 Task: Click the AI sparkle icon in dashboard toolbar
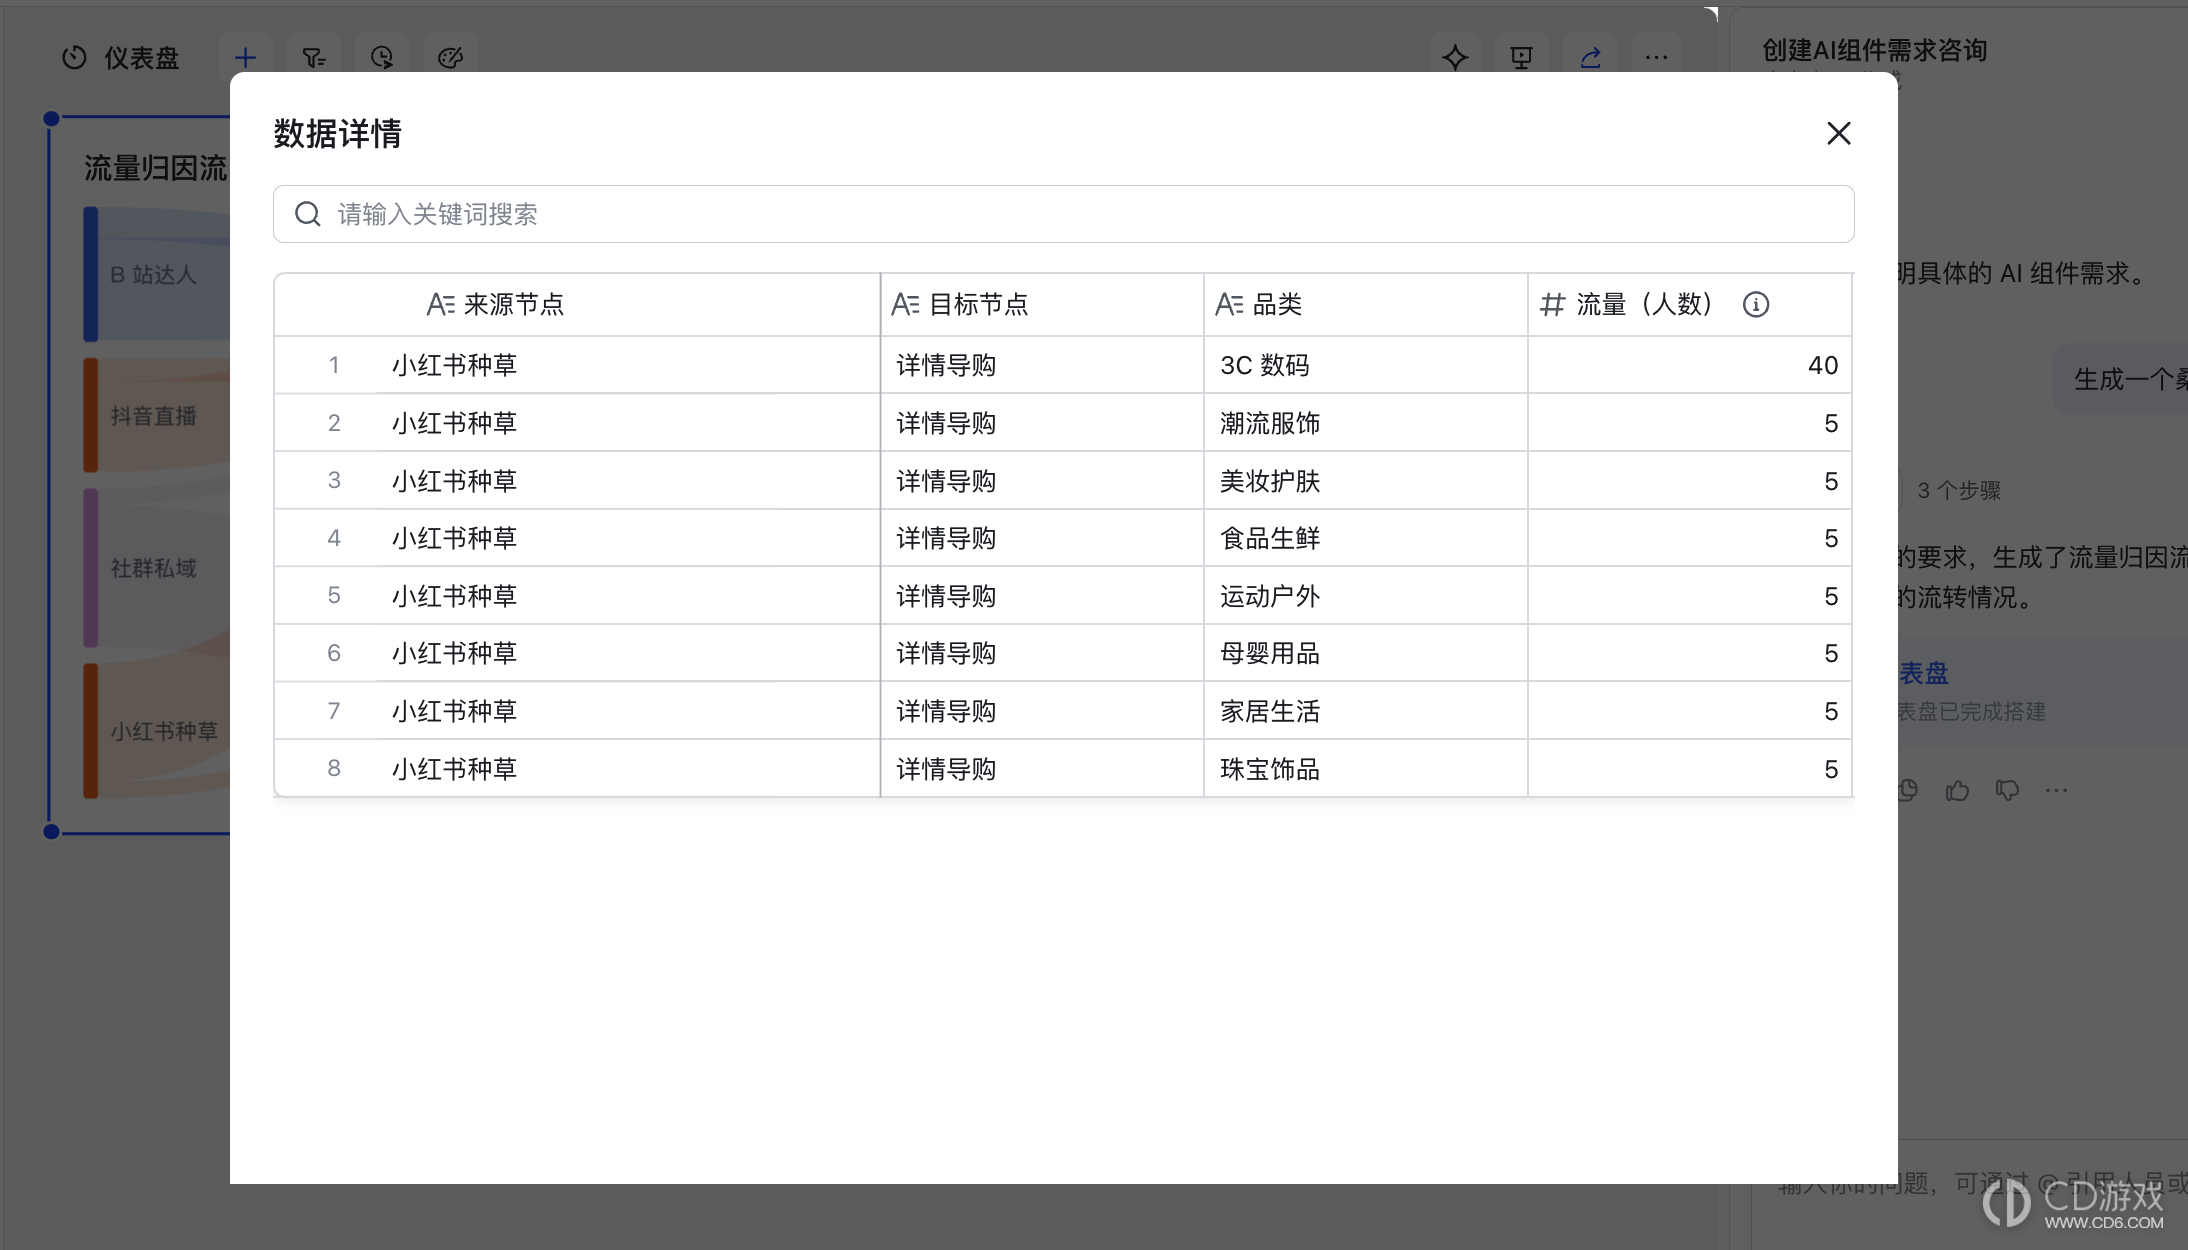coord(1455,58)
